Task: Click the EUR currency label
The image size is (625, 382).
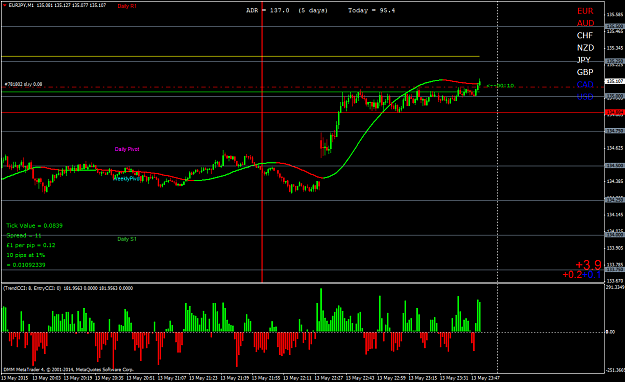Action: click(x=585, y=11)
